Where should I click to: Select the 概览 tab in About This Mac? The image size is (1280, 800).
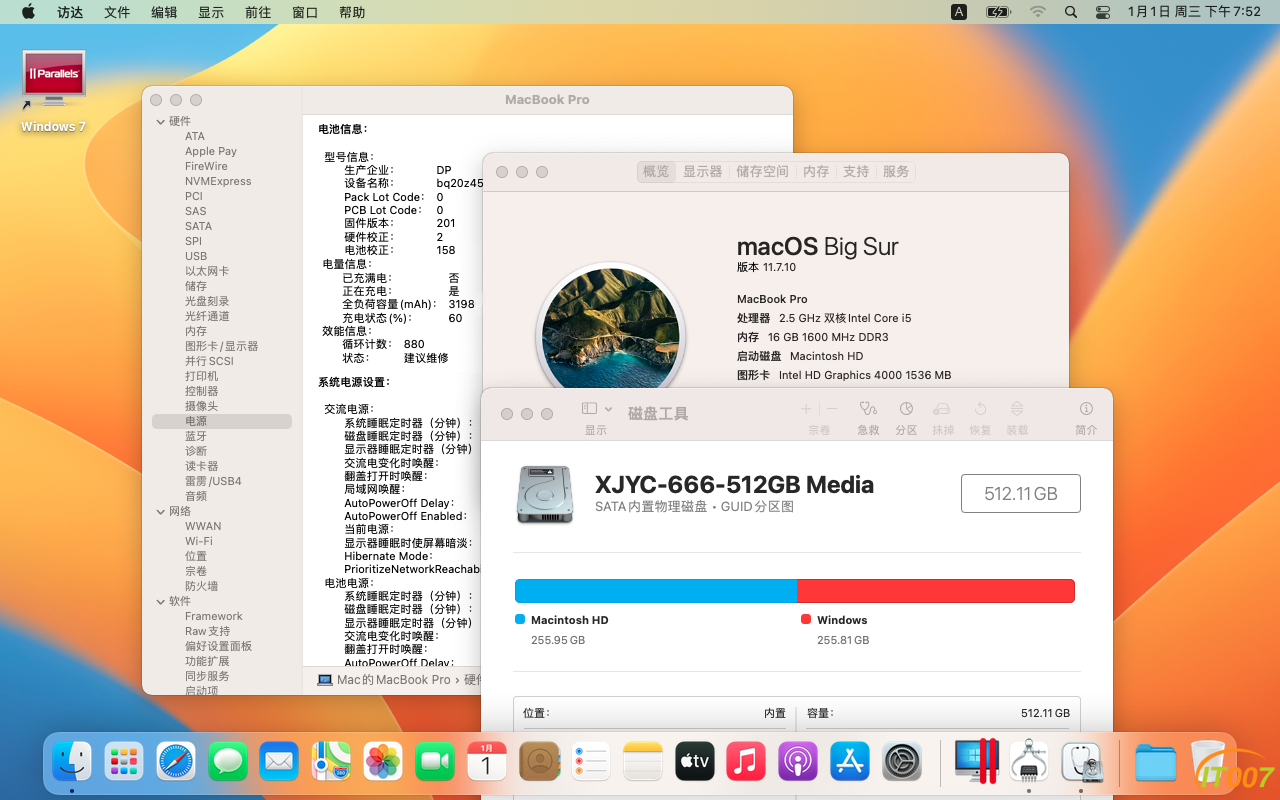(656, 172)
